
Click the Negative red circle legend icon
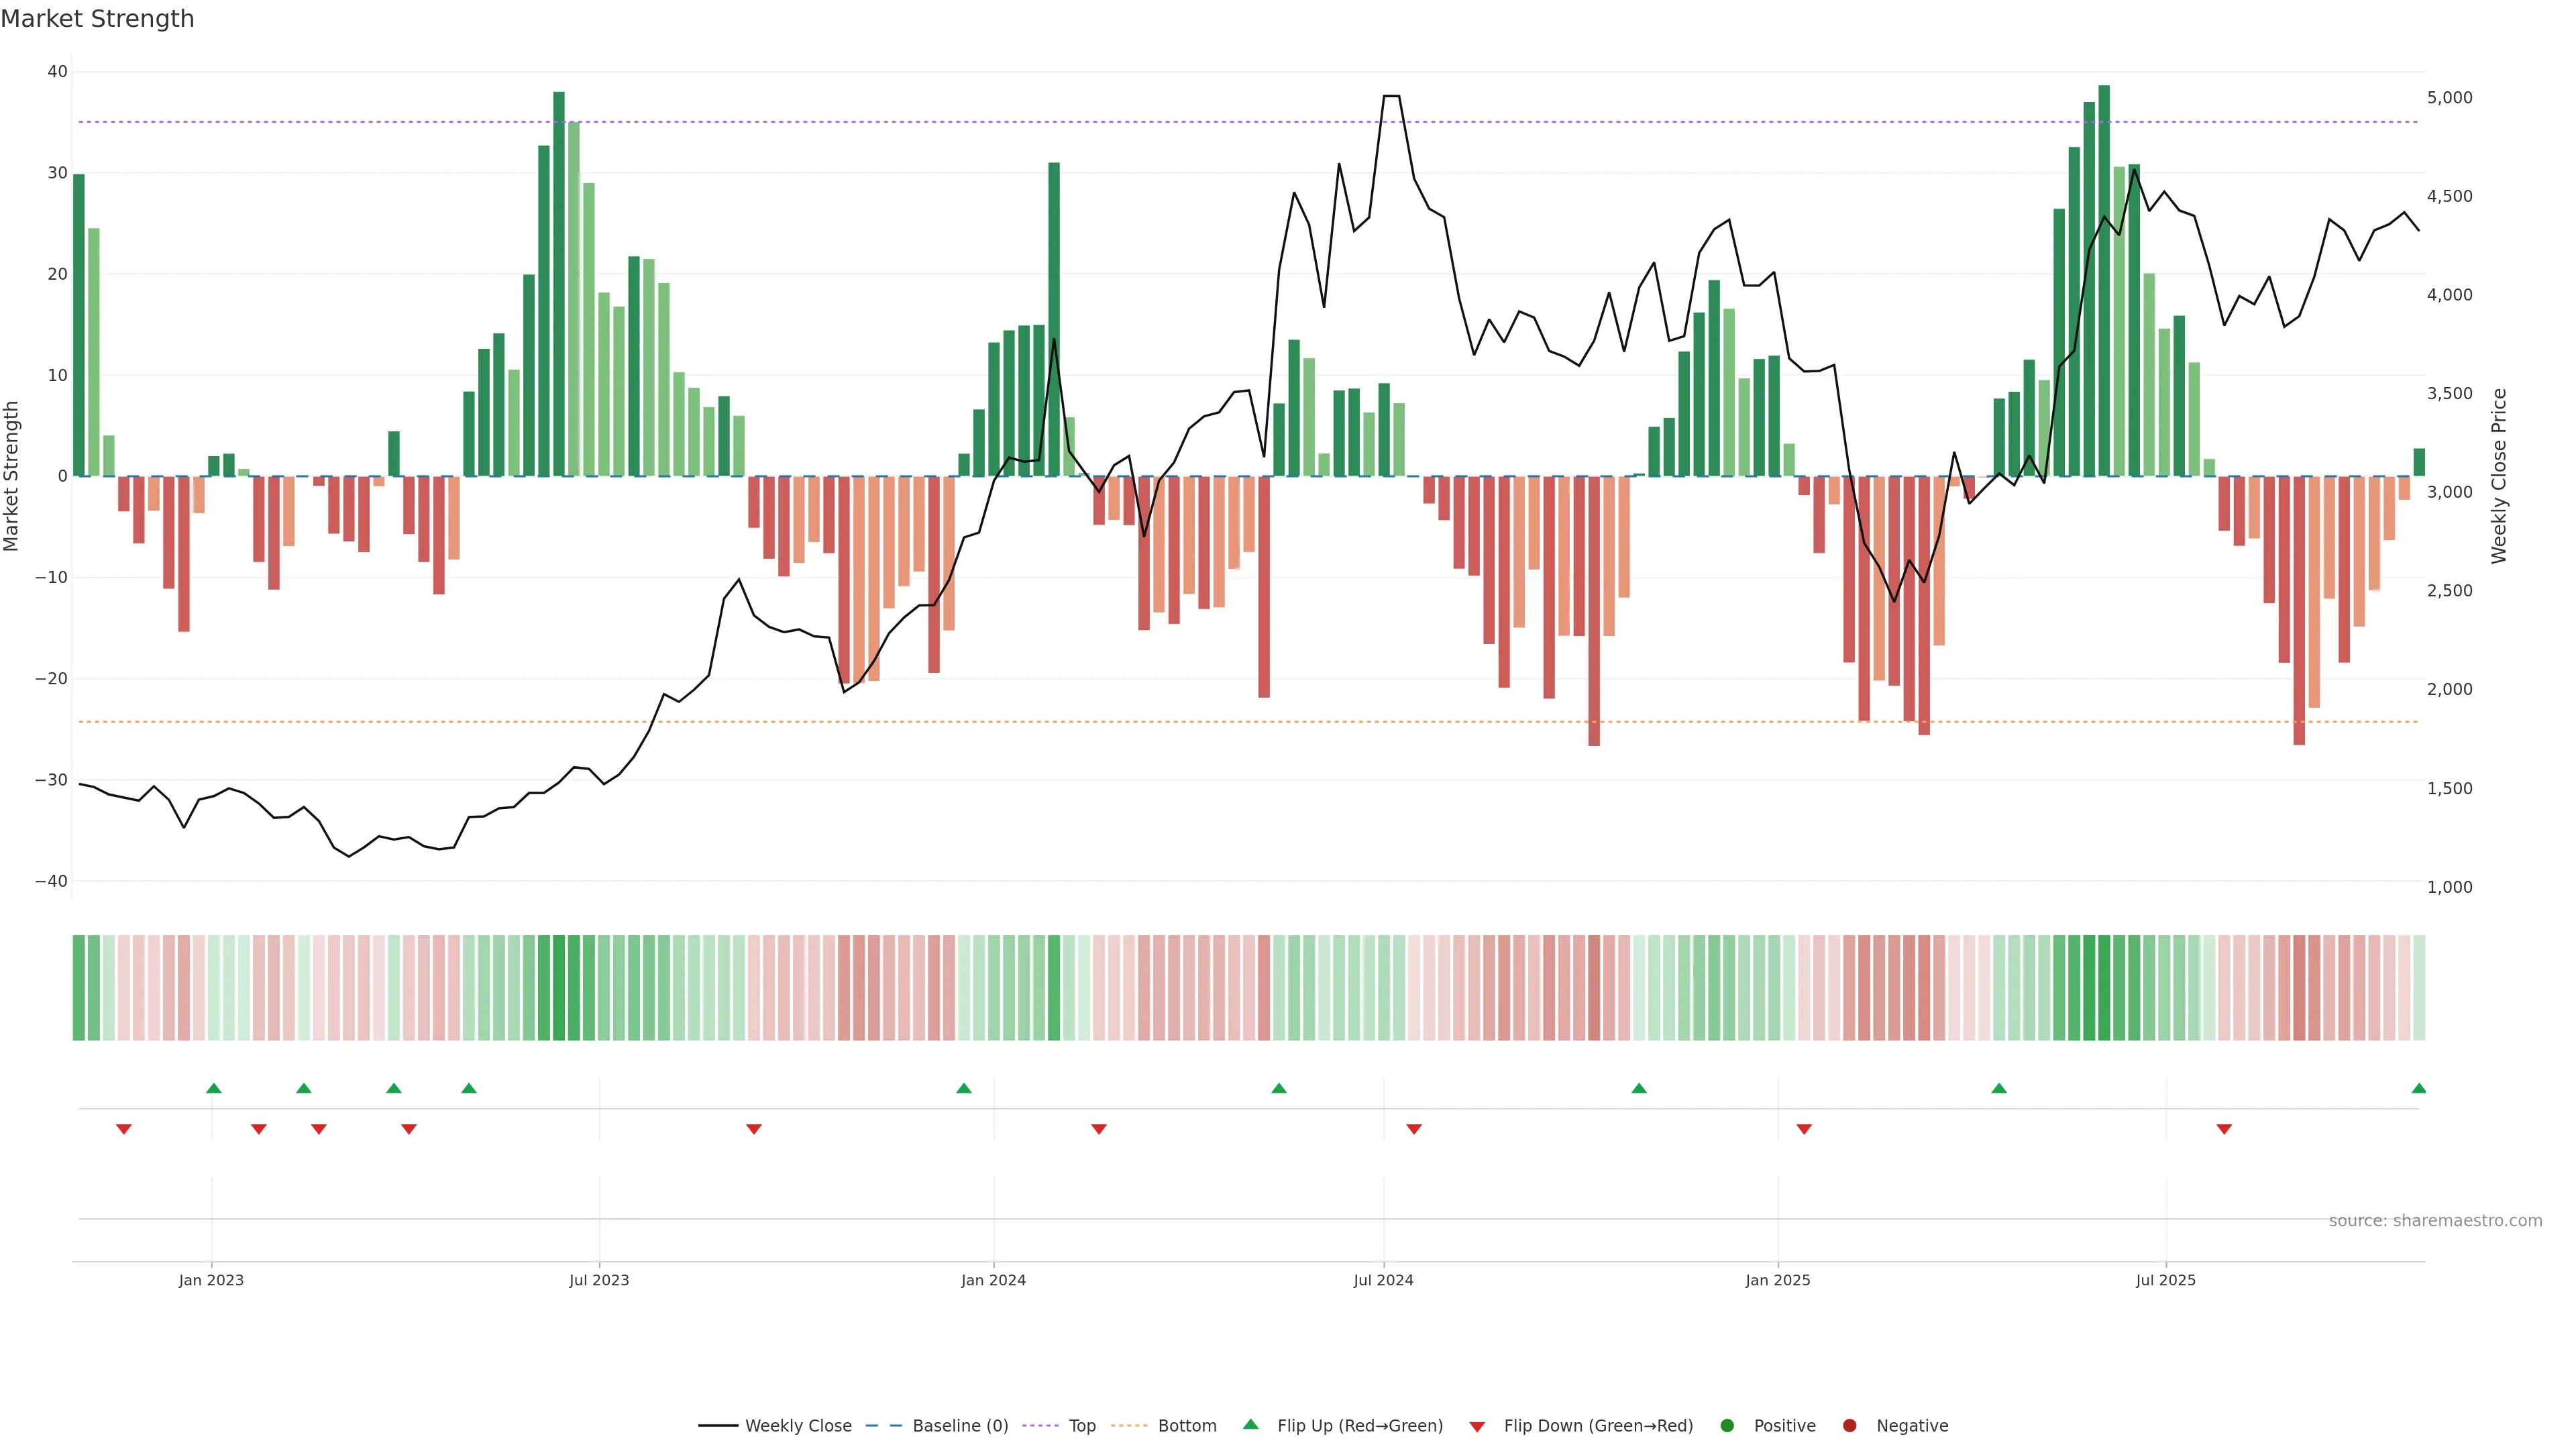1849,1426
